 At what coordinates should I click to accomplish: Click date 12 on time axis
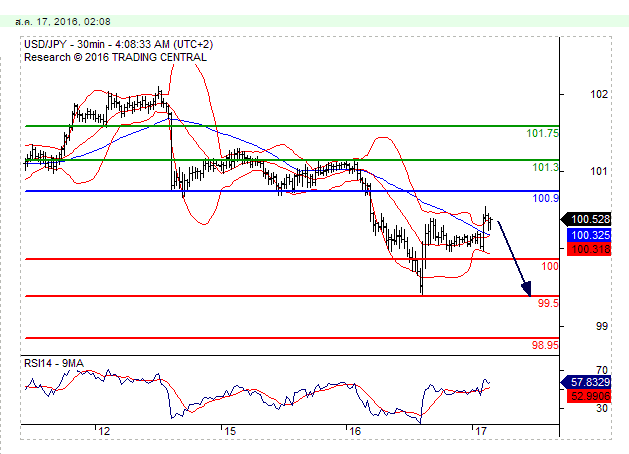pos(104,432)
